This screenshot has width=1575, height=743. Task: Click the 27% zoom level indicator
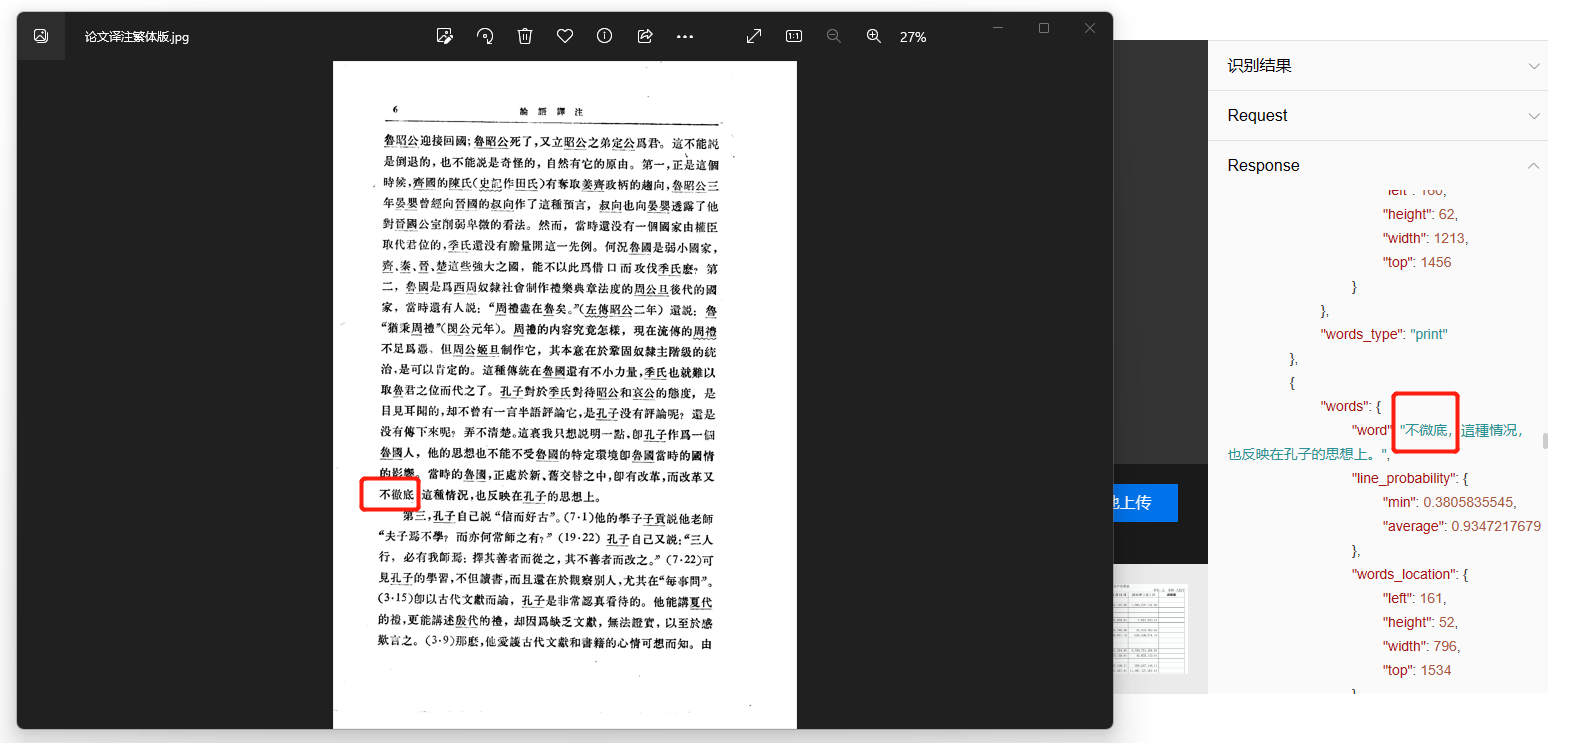[913, 37]
